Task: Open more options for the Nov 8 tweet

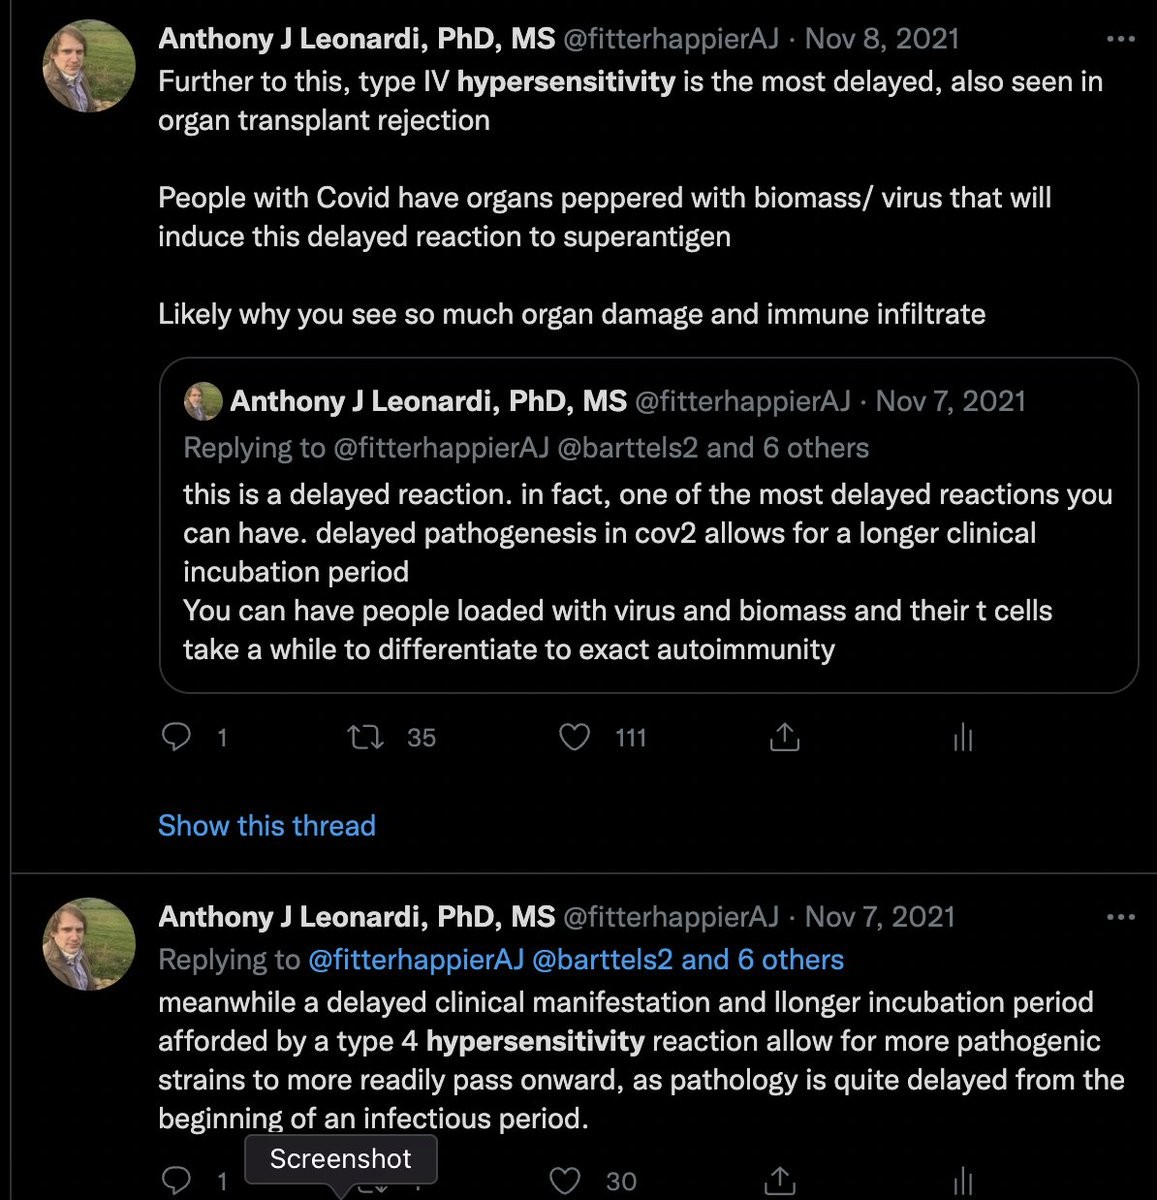Action: [1121, 40]
